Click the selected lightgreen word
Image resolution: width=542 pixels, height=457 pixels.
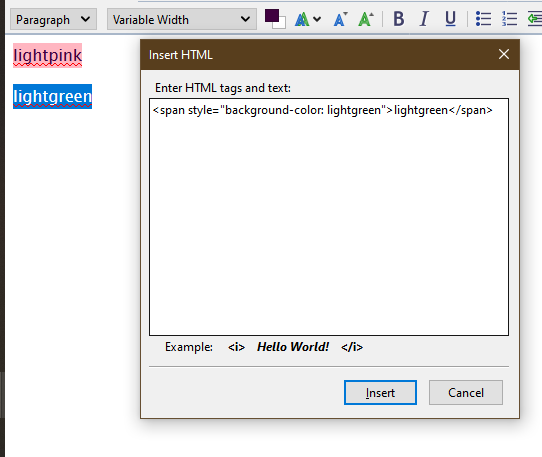[52, 96]
